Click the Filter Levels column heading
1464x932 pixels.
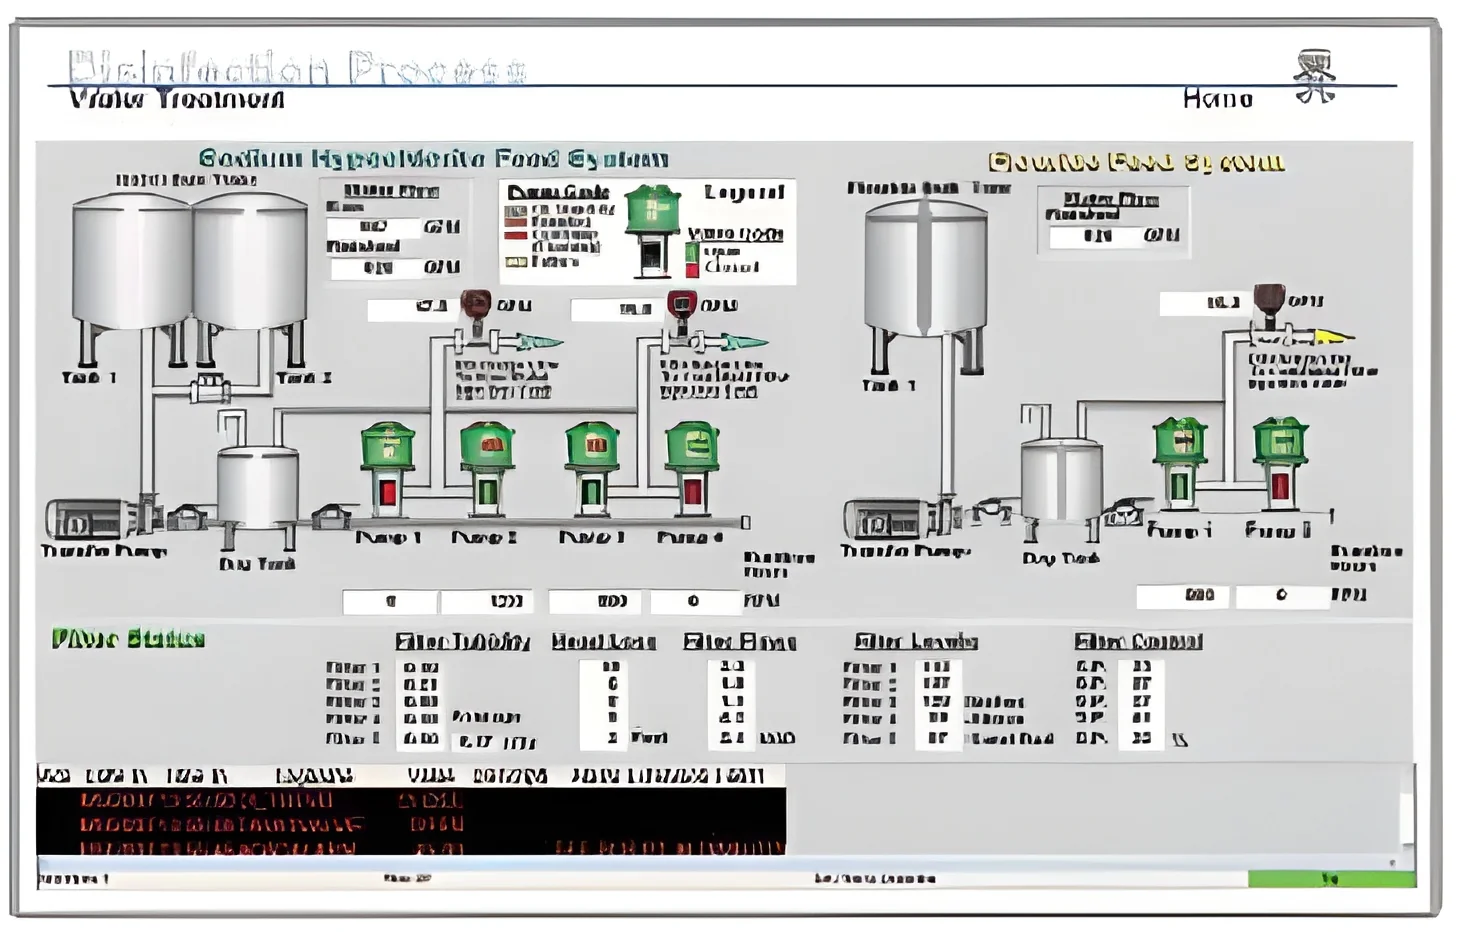[x=916, y=642]
